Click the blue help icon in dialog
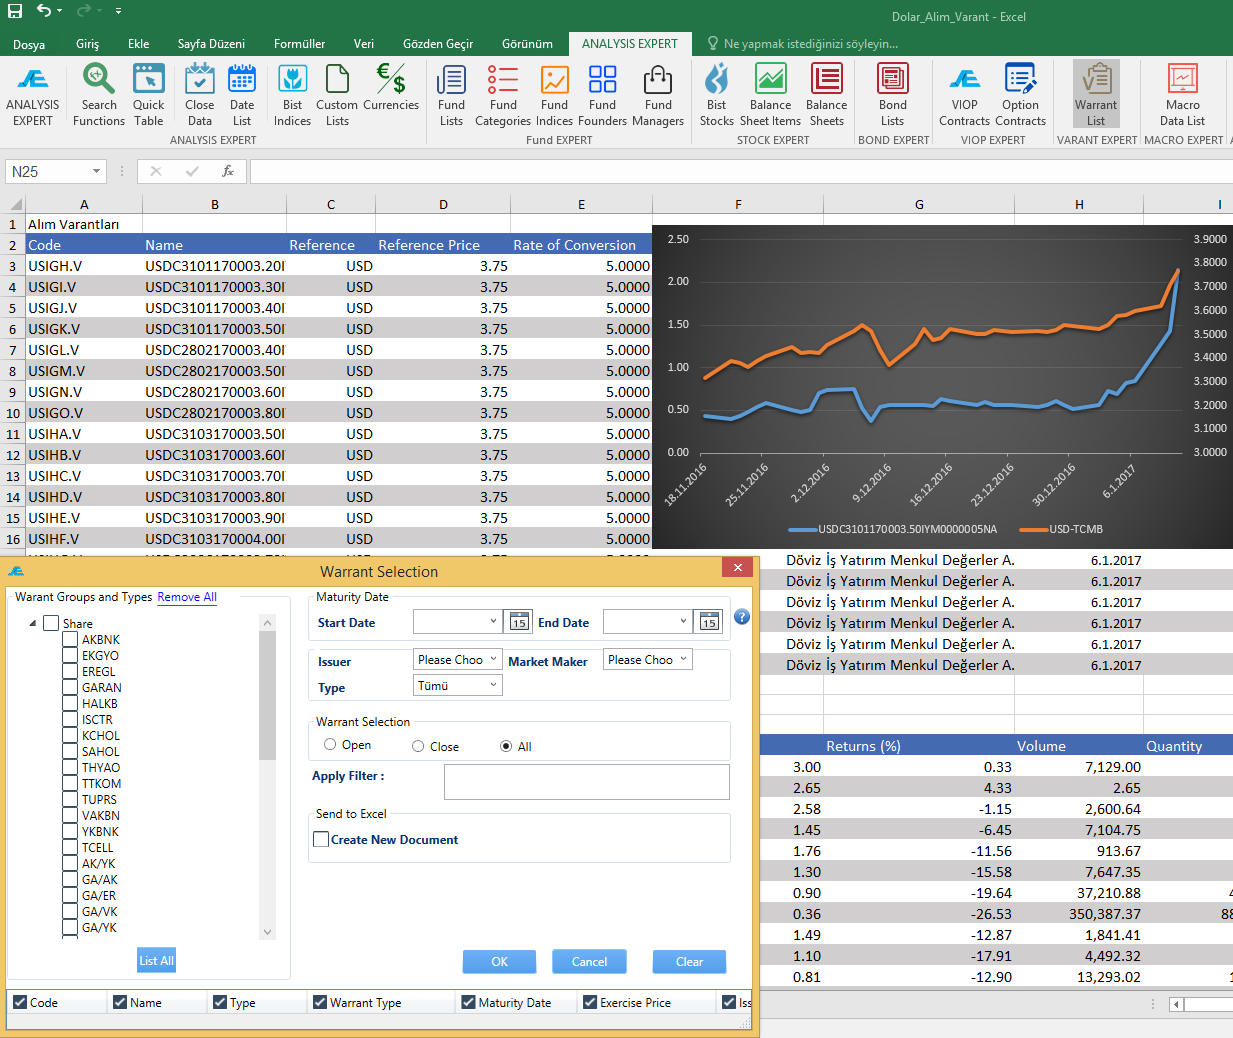 [x=741, y=617]
